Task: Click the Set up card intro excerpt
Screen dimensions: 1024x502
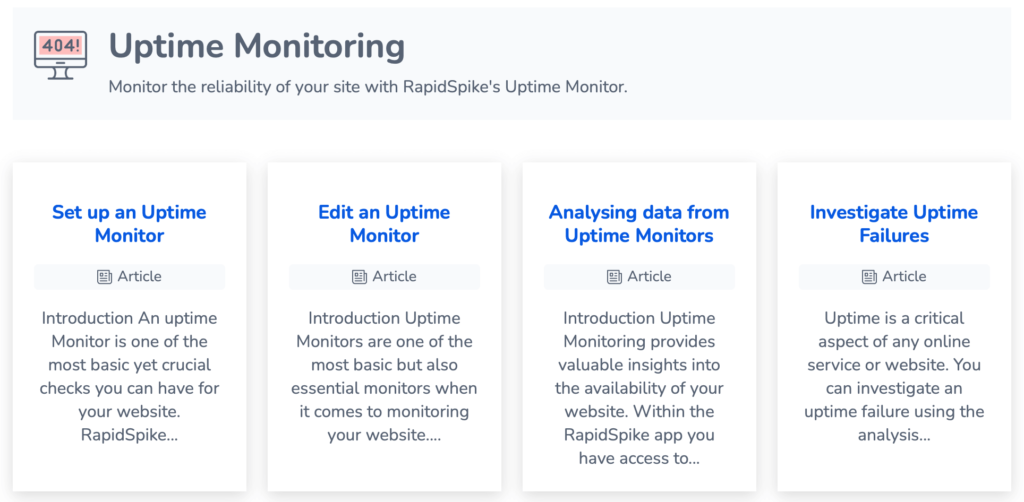Action: 129,376
